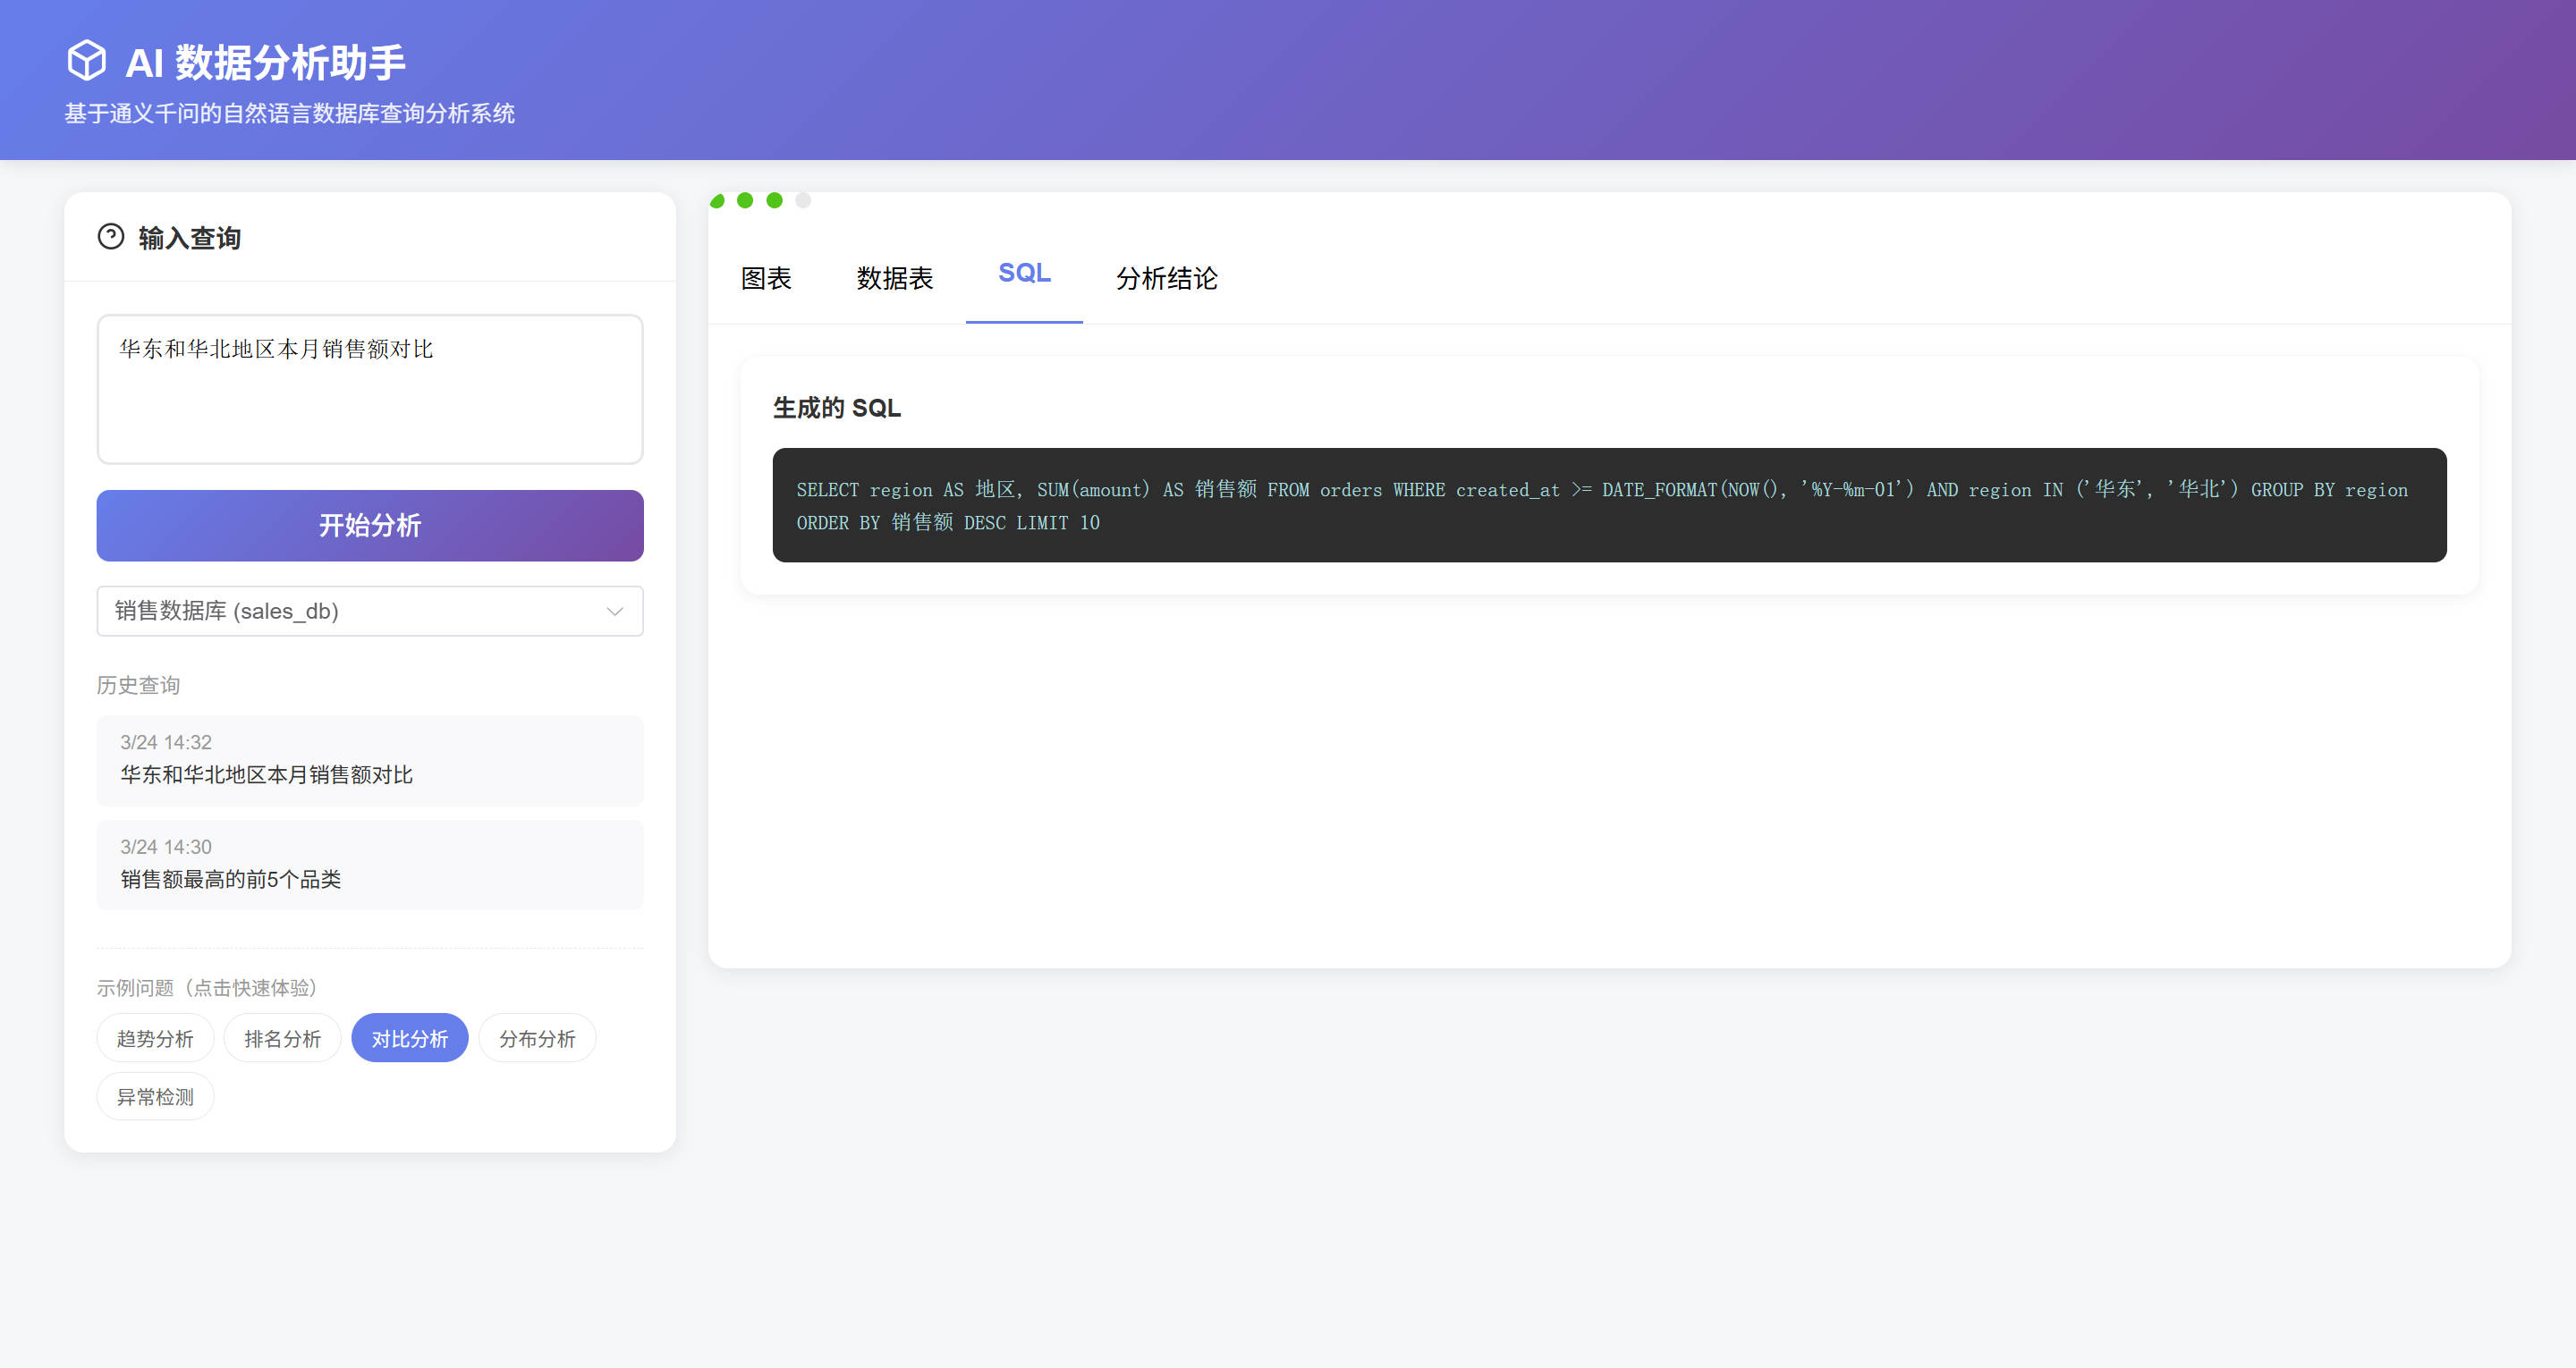
Task: Open the 分析结论 tab
Action: (1166, 278)
